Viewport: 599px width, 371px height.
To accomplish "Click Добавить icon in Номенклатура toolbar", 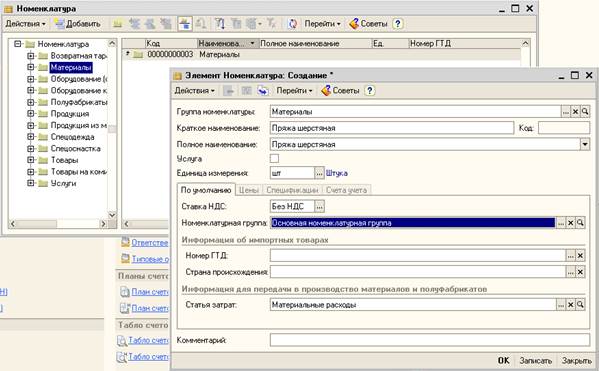I will pos(59,24).
